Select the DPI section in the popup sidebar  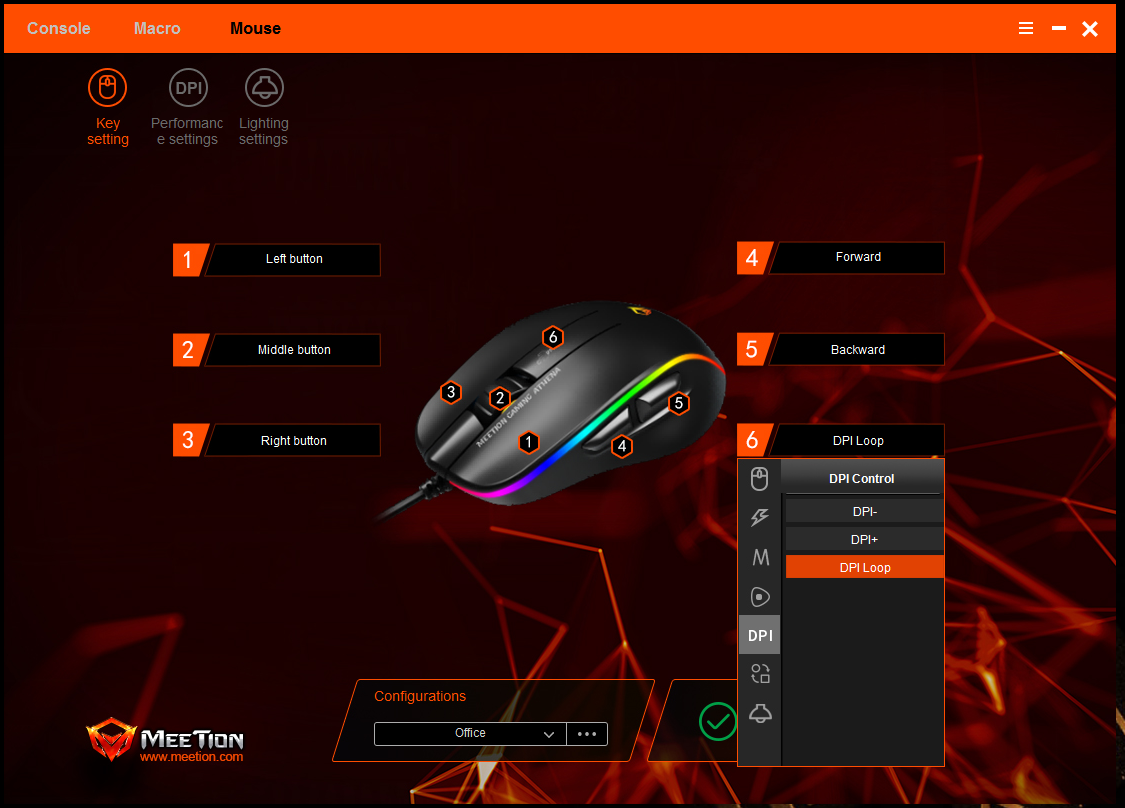pos(759,634)
